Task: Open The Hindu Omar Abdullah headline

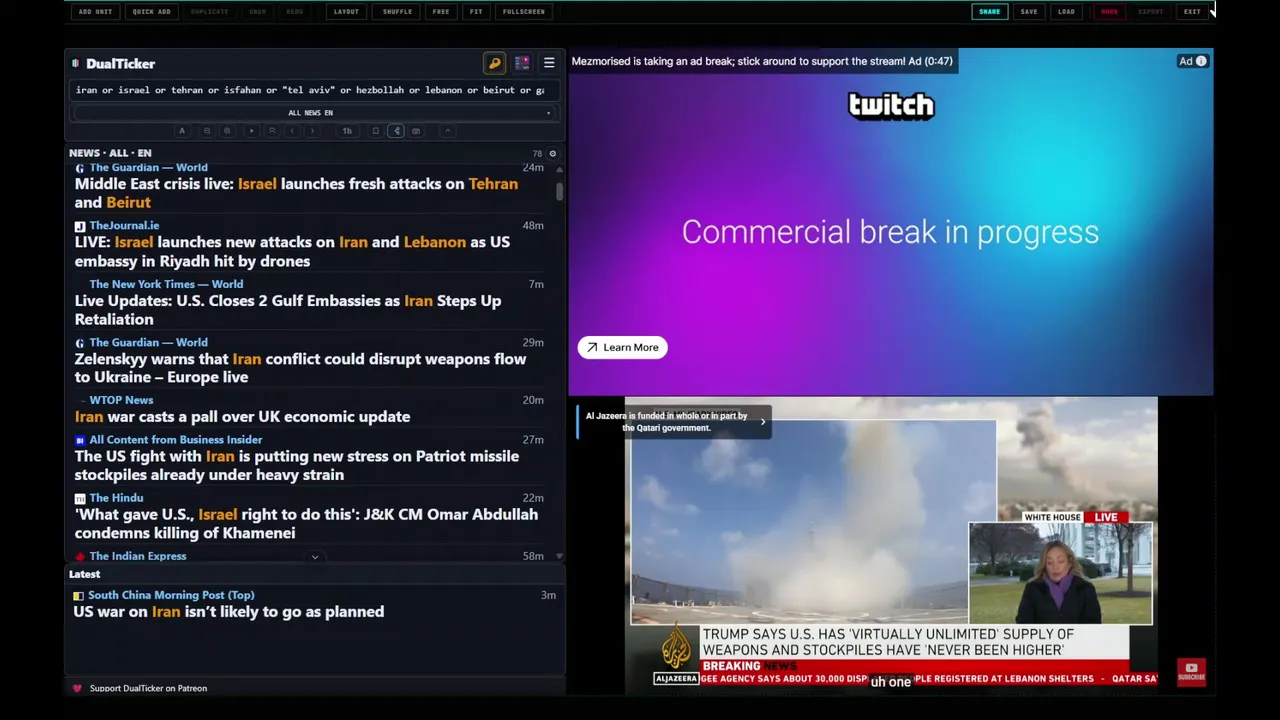Action: tap(306, 524)
